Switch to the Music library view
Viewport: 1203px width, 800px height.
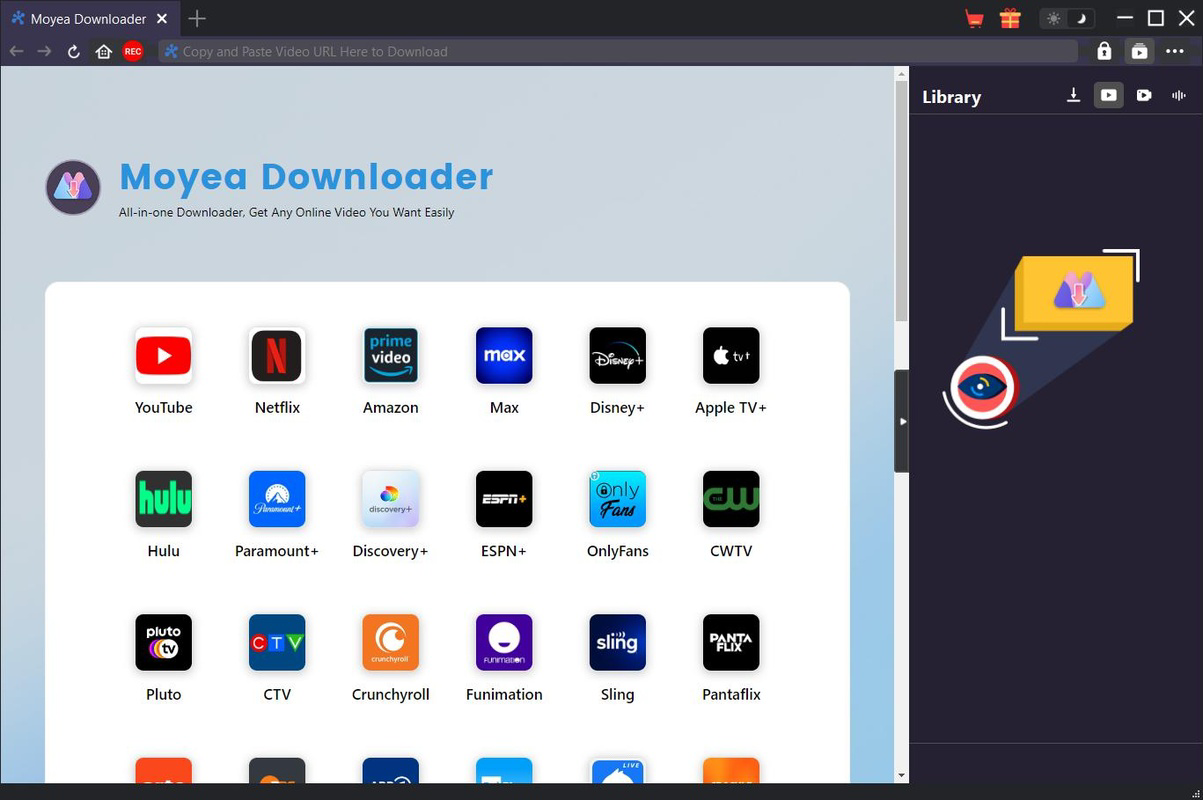point(1178,95)
